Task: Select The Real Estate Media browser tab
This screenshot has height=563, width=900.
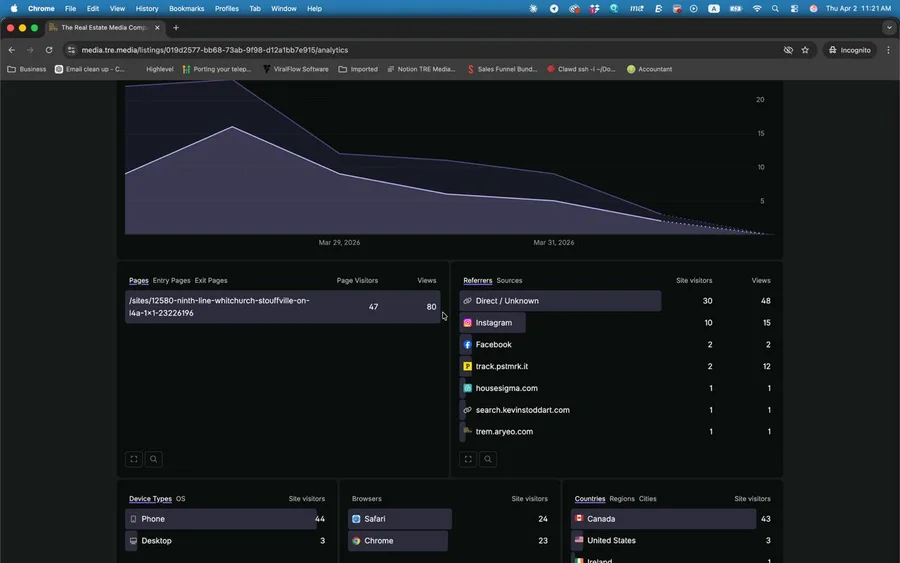Action: [x=104, y=28]
